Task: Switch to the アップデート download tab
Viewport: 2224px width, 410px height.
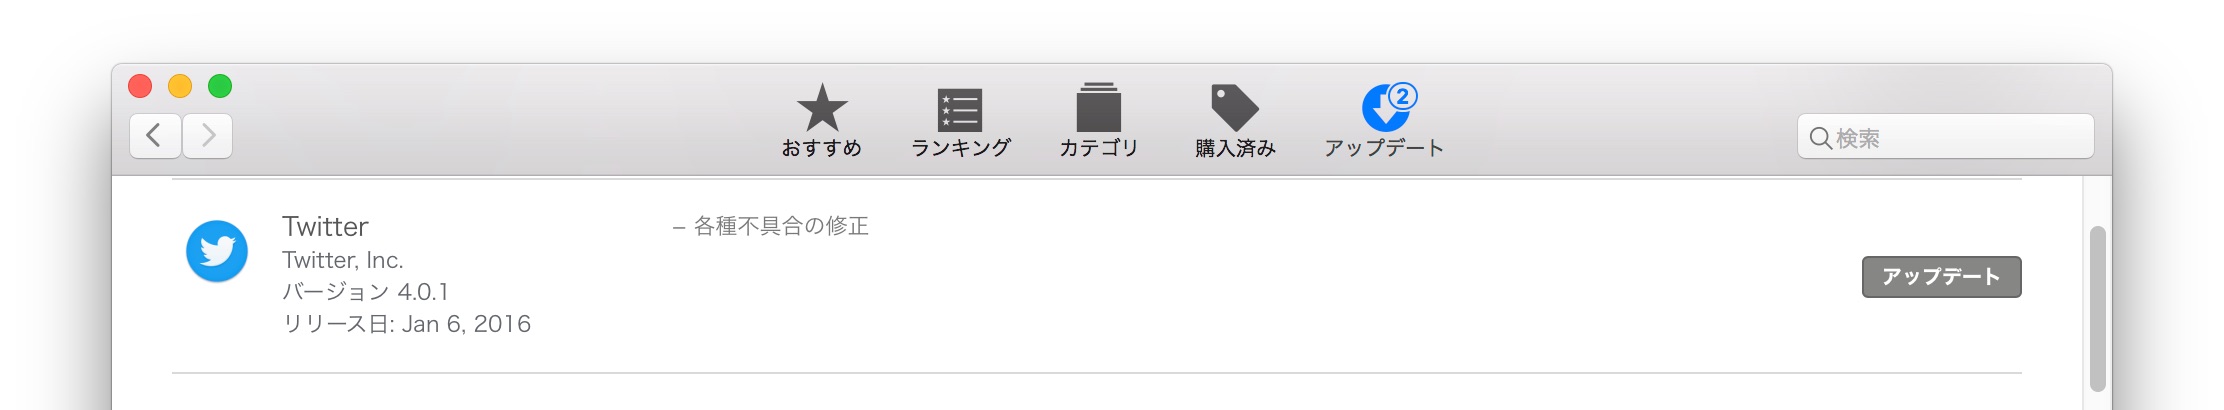Action: coord(1384,120)
